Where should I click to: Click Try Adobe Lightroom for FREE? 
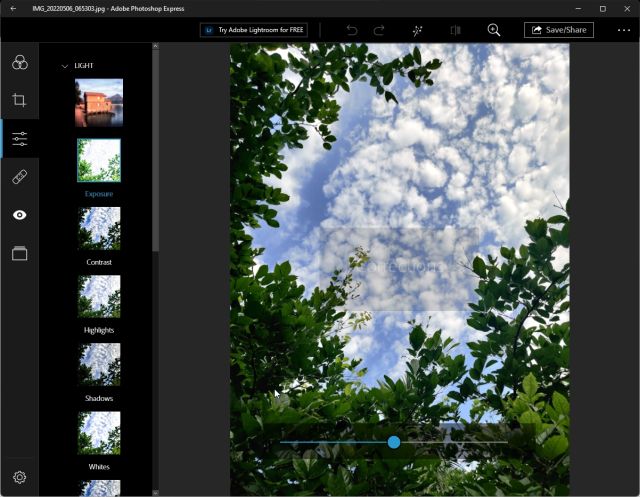[x=253, y=30]
